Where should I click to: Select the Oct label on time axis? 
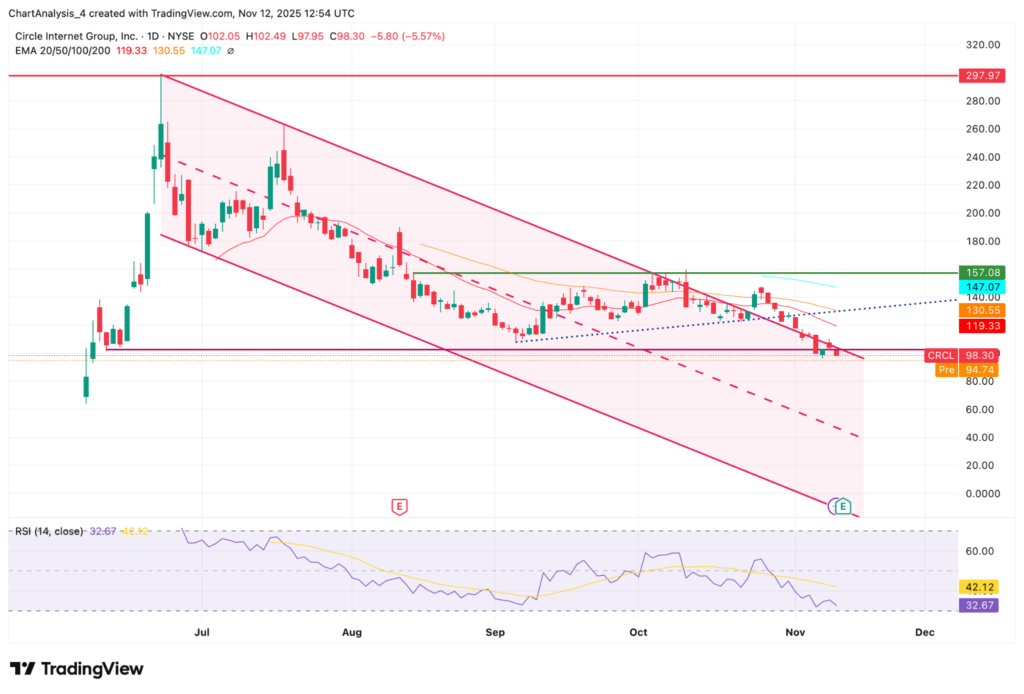pos(639,632)
